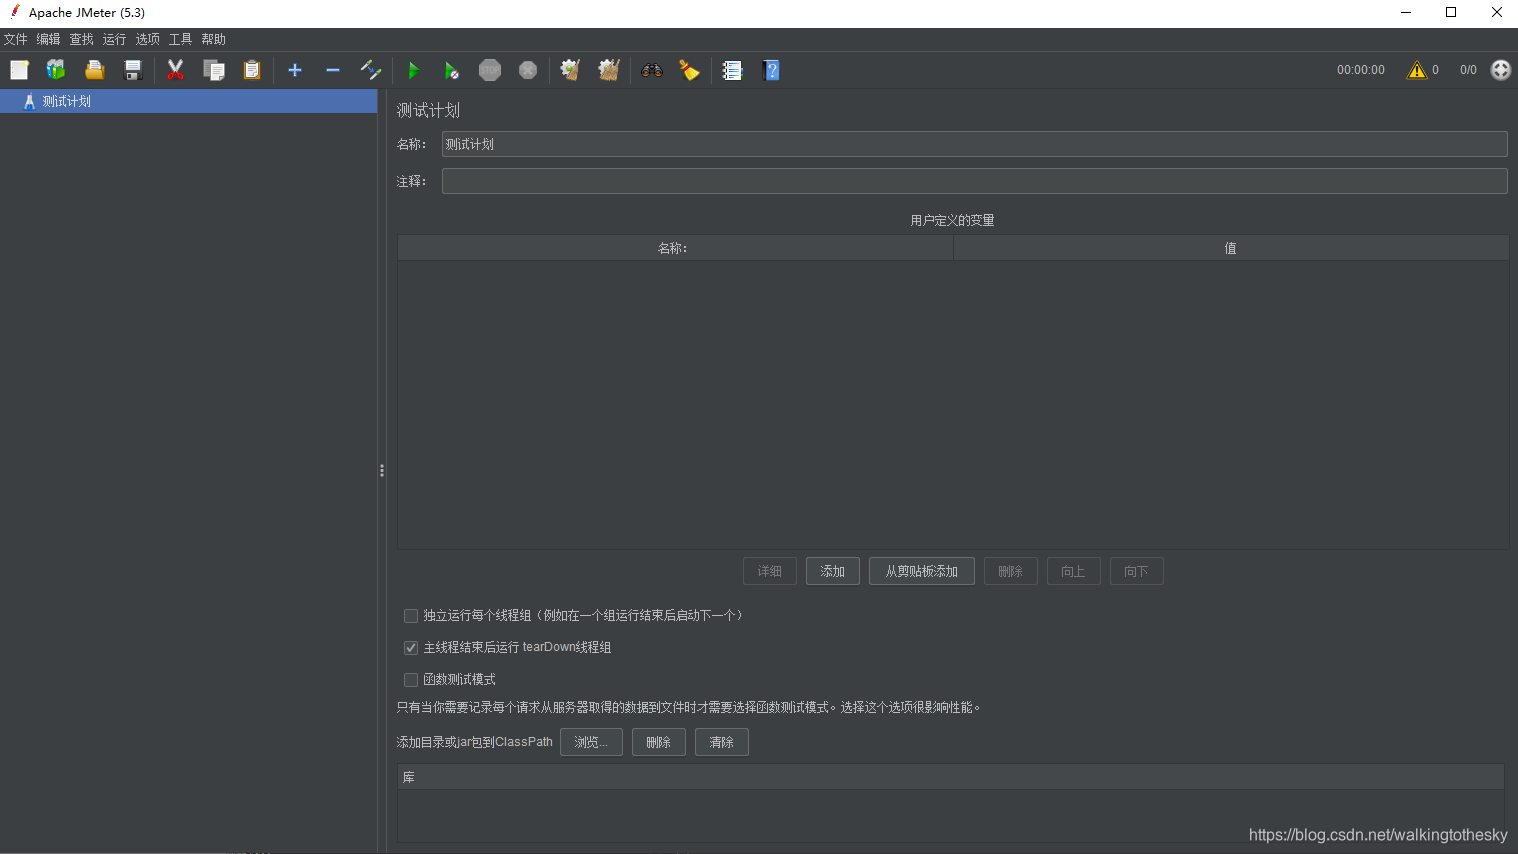Image resolution: width=1518 pixels, height=854 pixels.
Task: Click 清除 button for ClassPath
Action: [722, 742]
